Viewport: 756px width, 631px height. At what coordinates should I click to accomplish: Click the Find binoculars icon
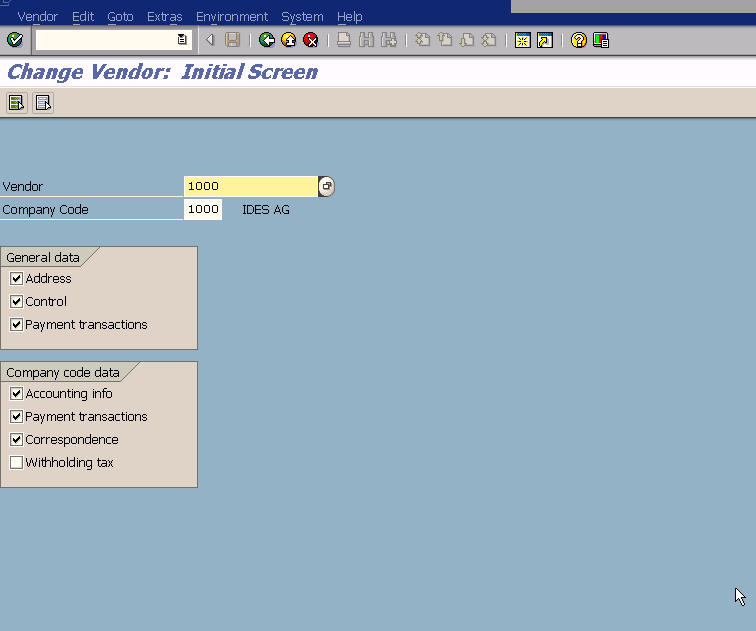(x=366, y=40)
